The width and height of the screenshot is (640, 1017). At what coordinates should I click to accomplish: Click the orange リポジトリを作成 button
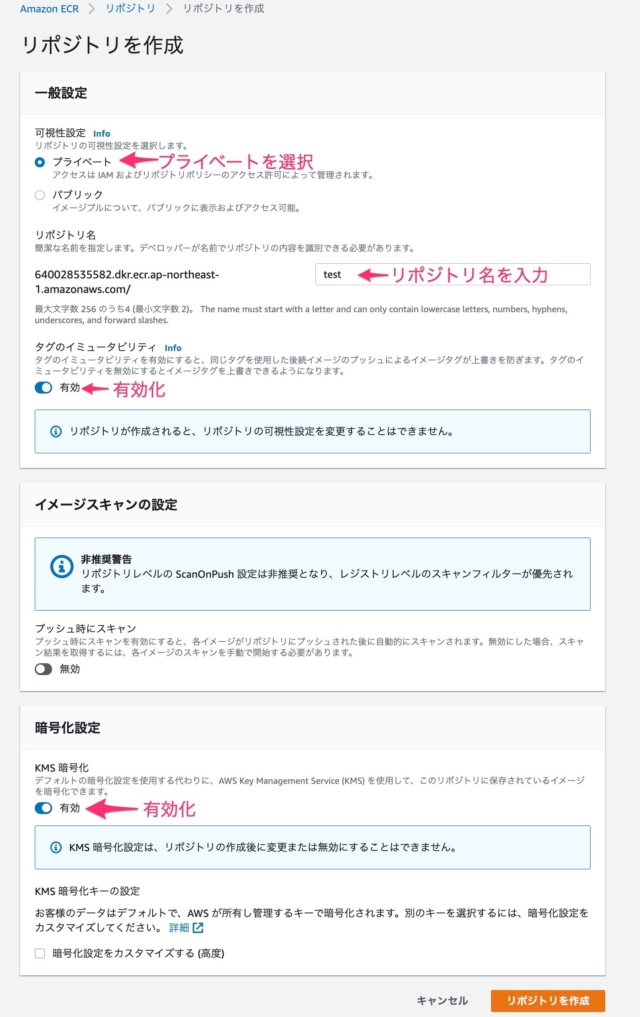(x=548, y=1000)
